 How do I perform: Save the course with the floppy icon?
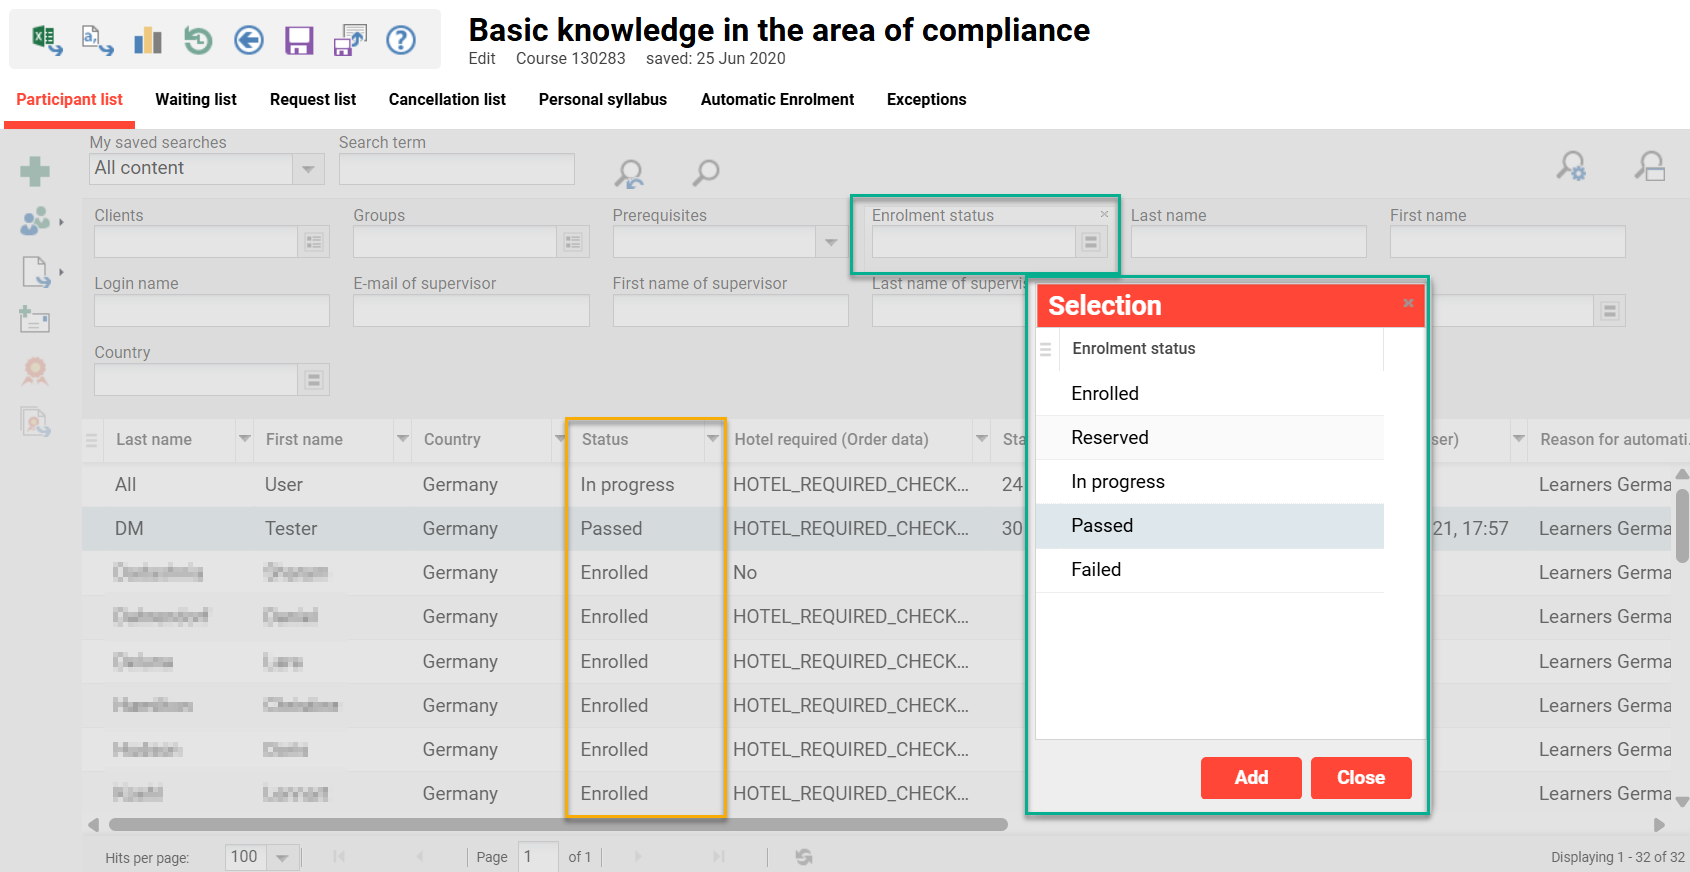299,40
